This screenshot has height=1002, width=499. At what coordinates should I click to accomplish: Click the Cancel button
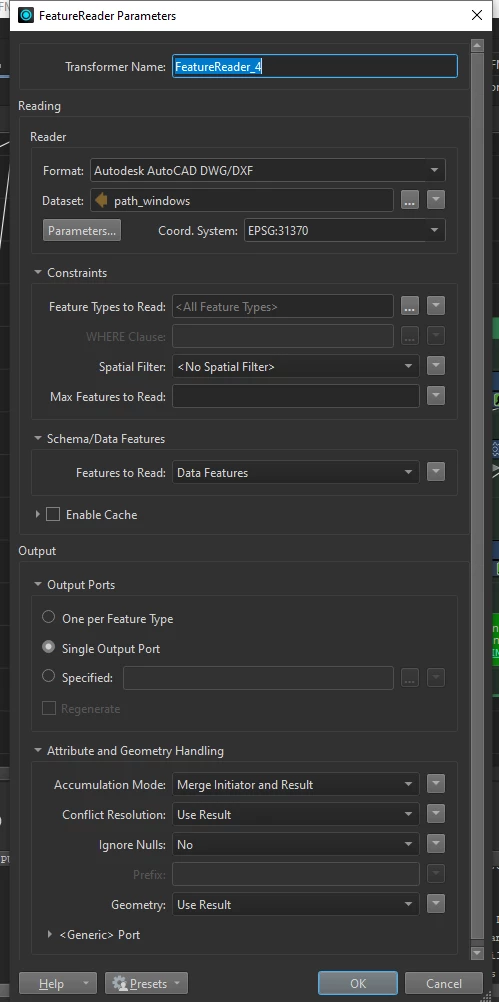click(x=444, y=983)
